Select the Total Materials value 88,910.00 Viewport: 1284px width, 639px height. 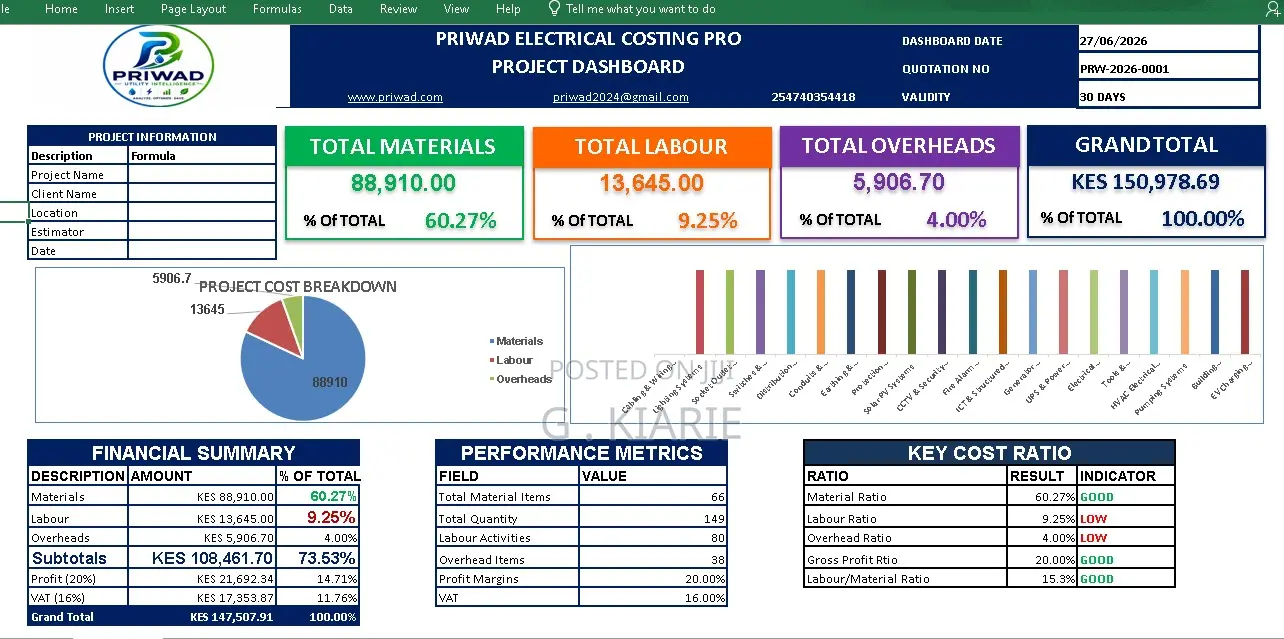pyautogui.click(x=403, y=183)
